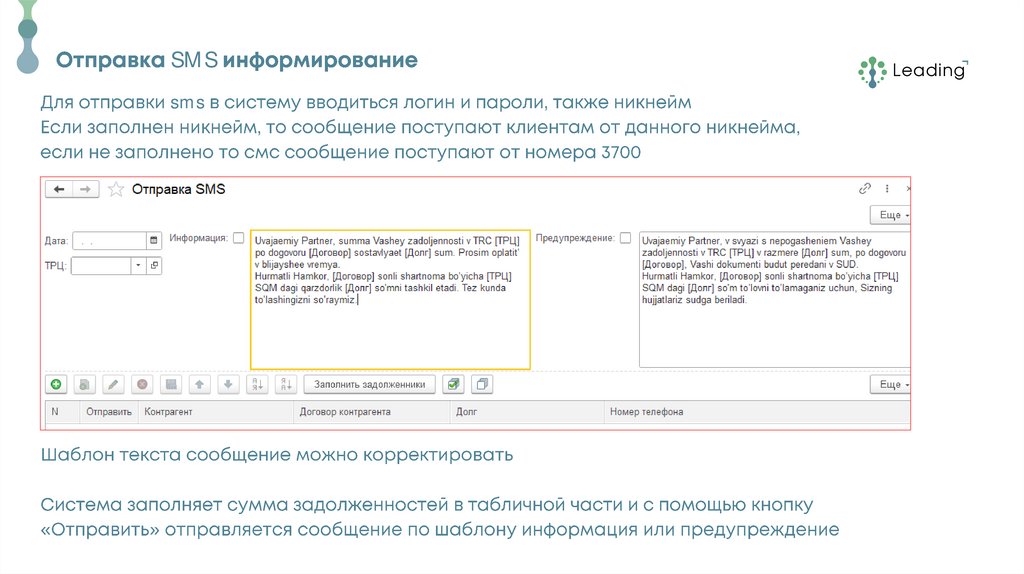Copy the selected table row
This screenshot has height=574, width=1024.
pos(85,385)
